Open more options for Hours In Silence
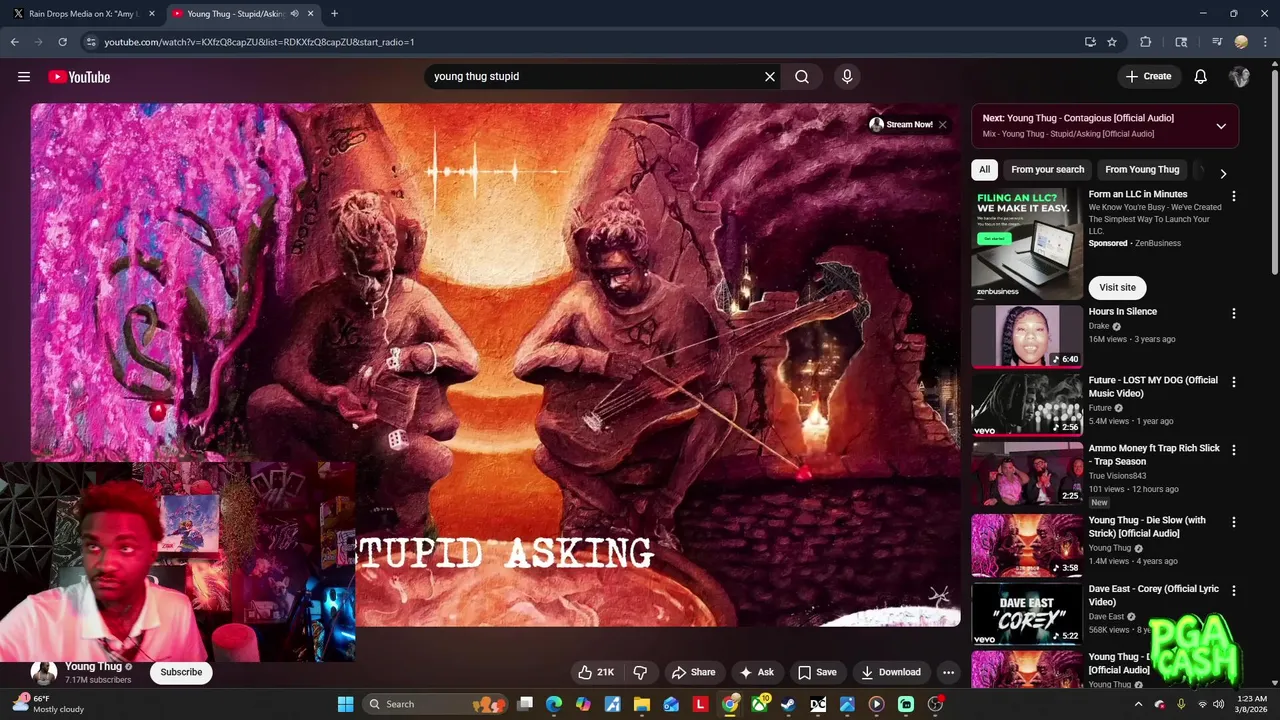Image resolution: width=1280 pixels, height=720 pixels. 1233,314
